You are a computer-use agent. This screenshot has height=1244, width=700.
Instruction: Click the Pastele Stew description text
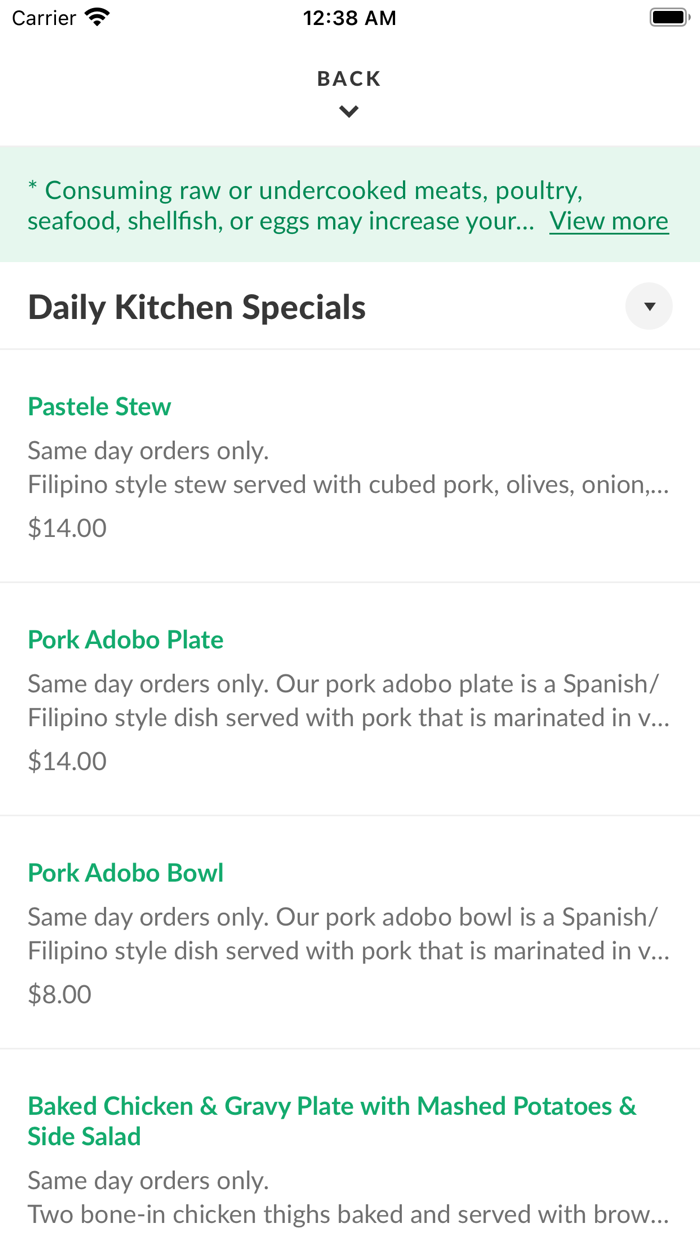point(348,468)
